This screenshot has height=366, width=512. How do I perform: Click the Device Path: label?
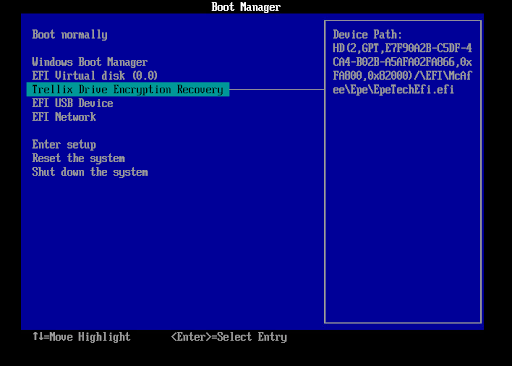(367, 35)
